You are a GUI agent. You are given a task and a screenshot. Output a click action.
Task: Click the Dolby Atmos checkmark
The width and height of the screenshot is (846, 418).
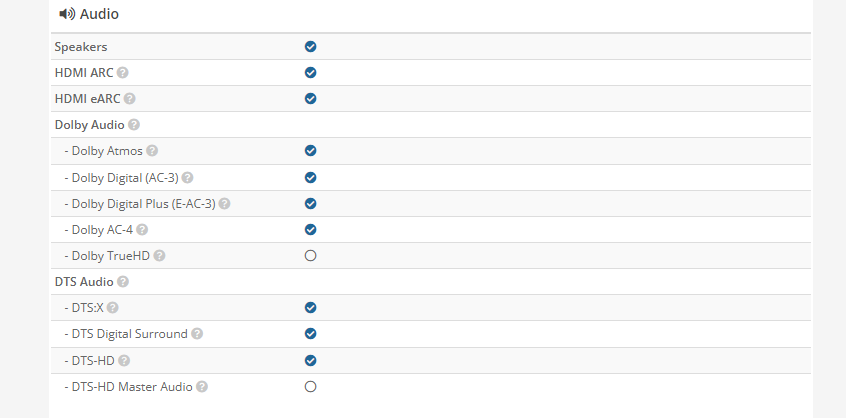pos(310,150)
